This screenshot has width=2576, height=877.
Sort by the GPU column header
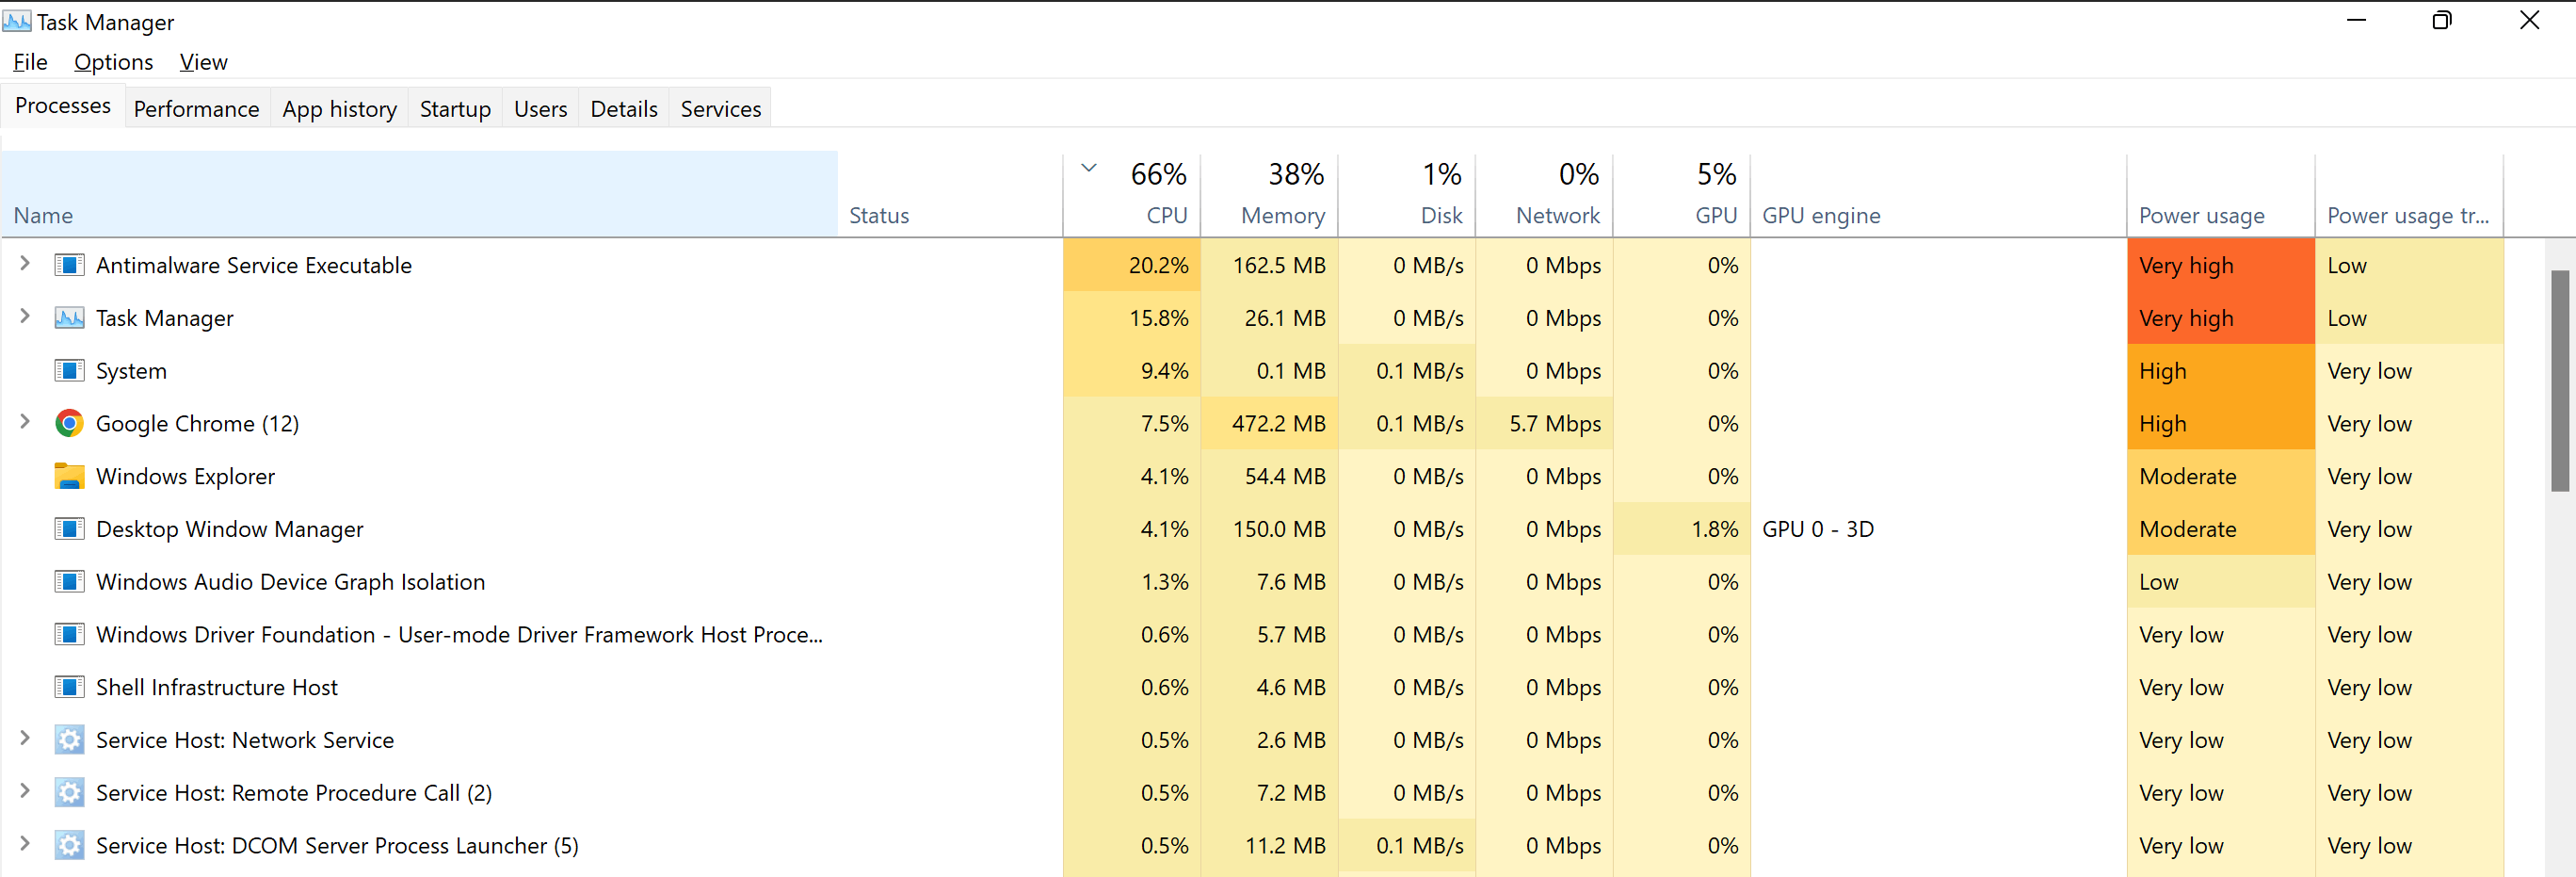pyautogui.click(x=1682, y=194)
